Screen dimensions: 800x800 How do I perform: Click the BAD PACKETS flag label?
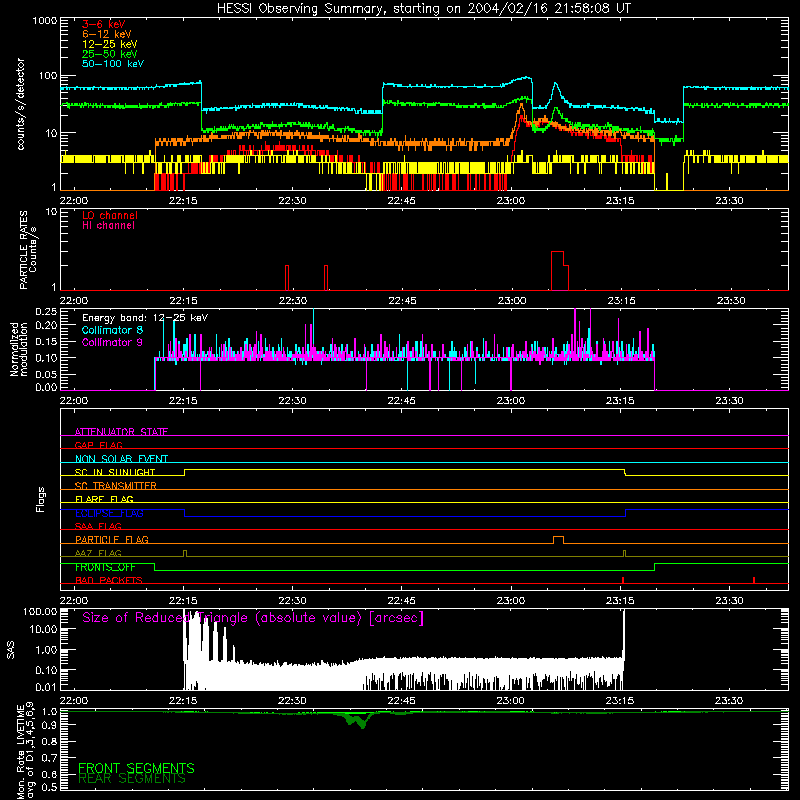109,580
